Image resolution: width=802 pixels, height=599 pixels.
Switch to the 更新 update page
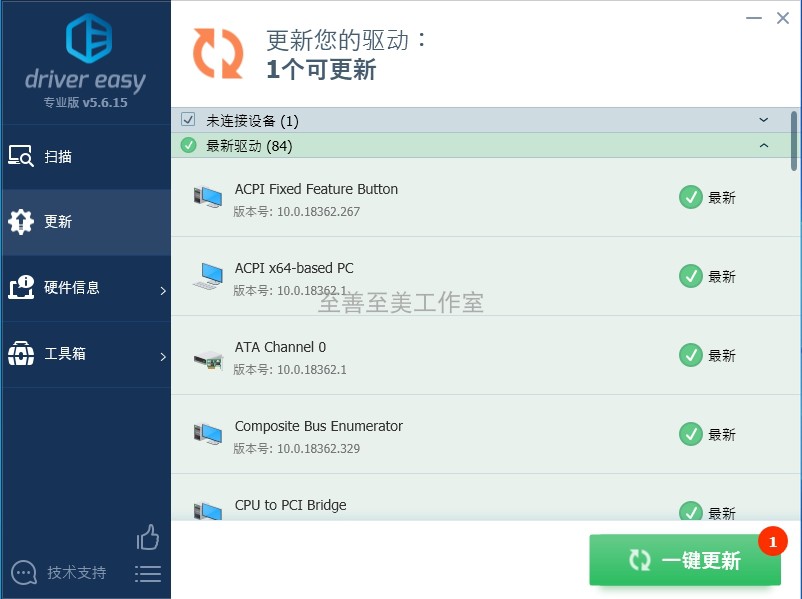(86, 222)
